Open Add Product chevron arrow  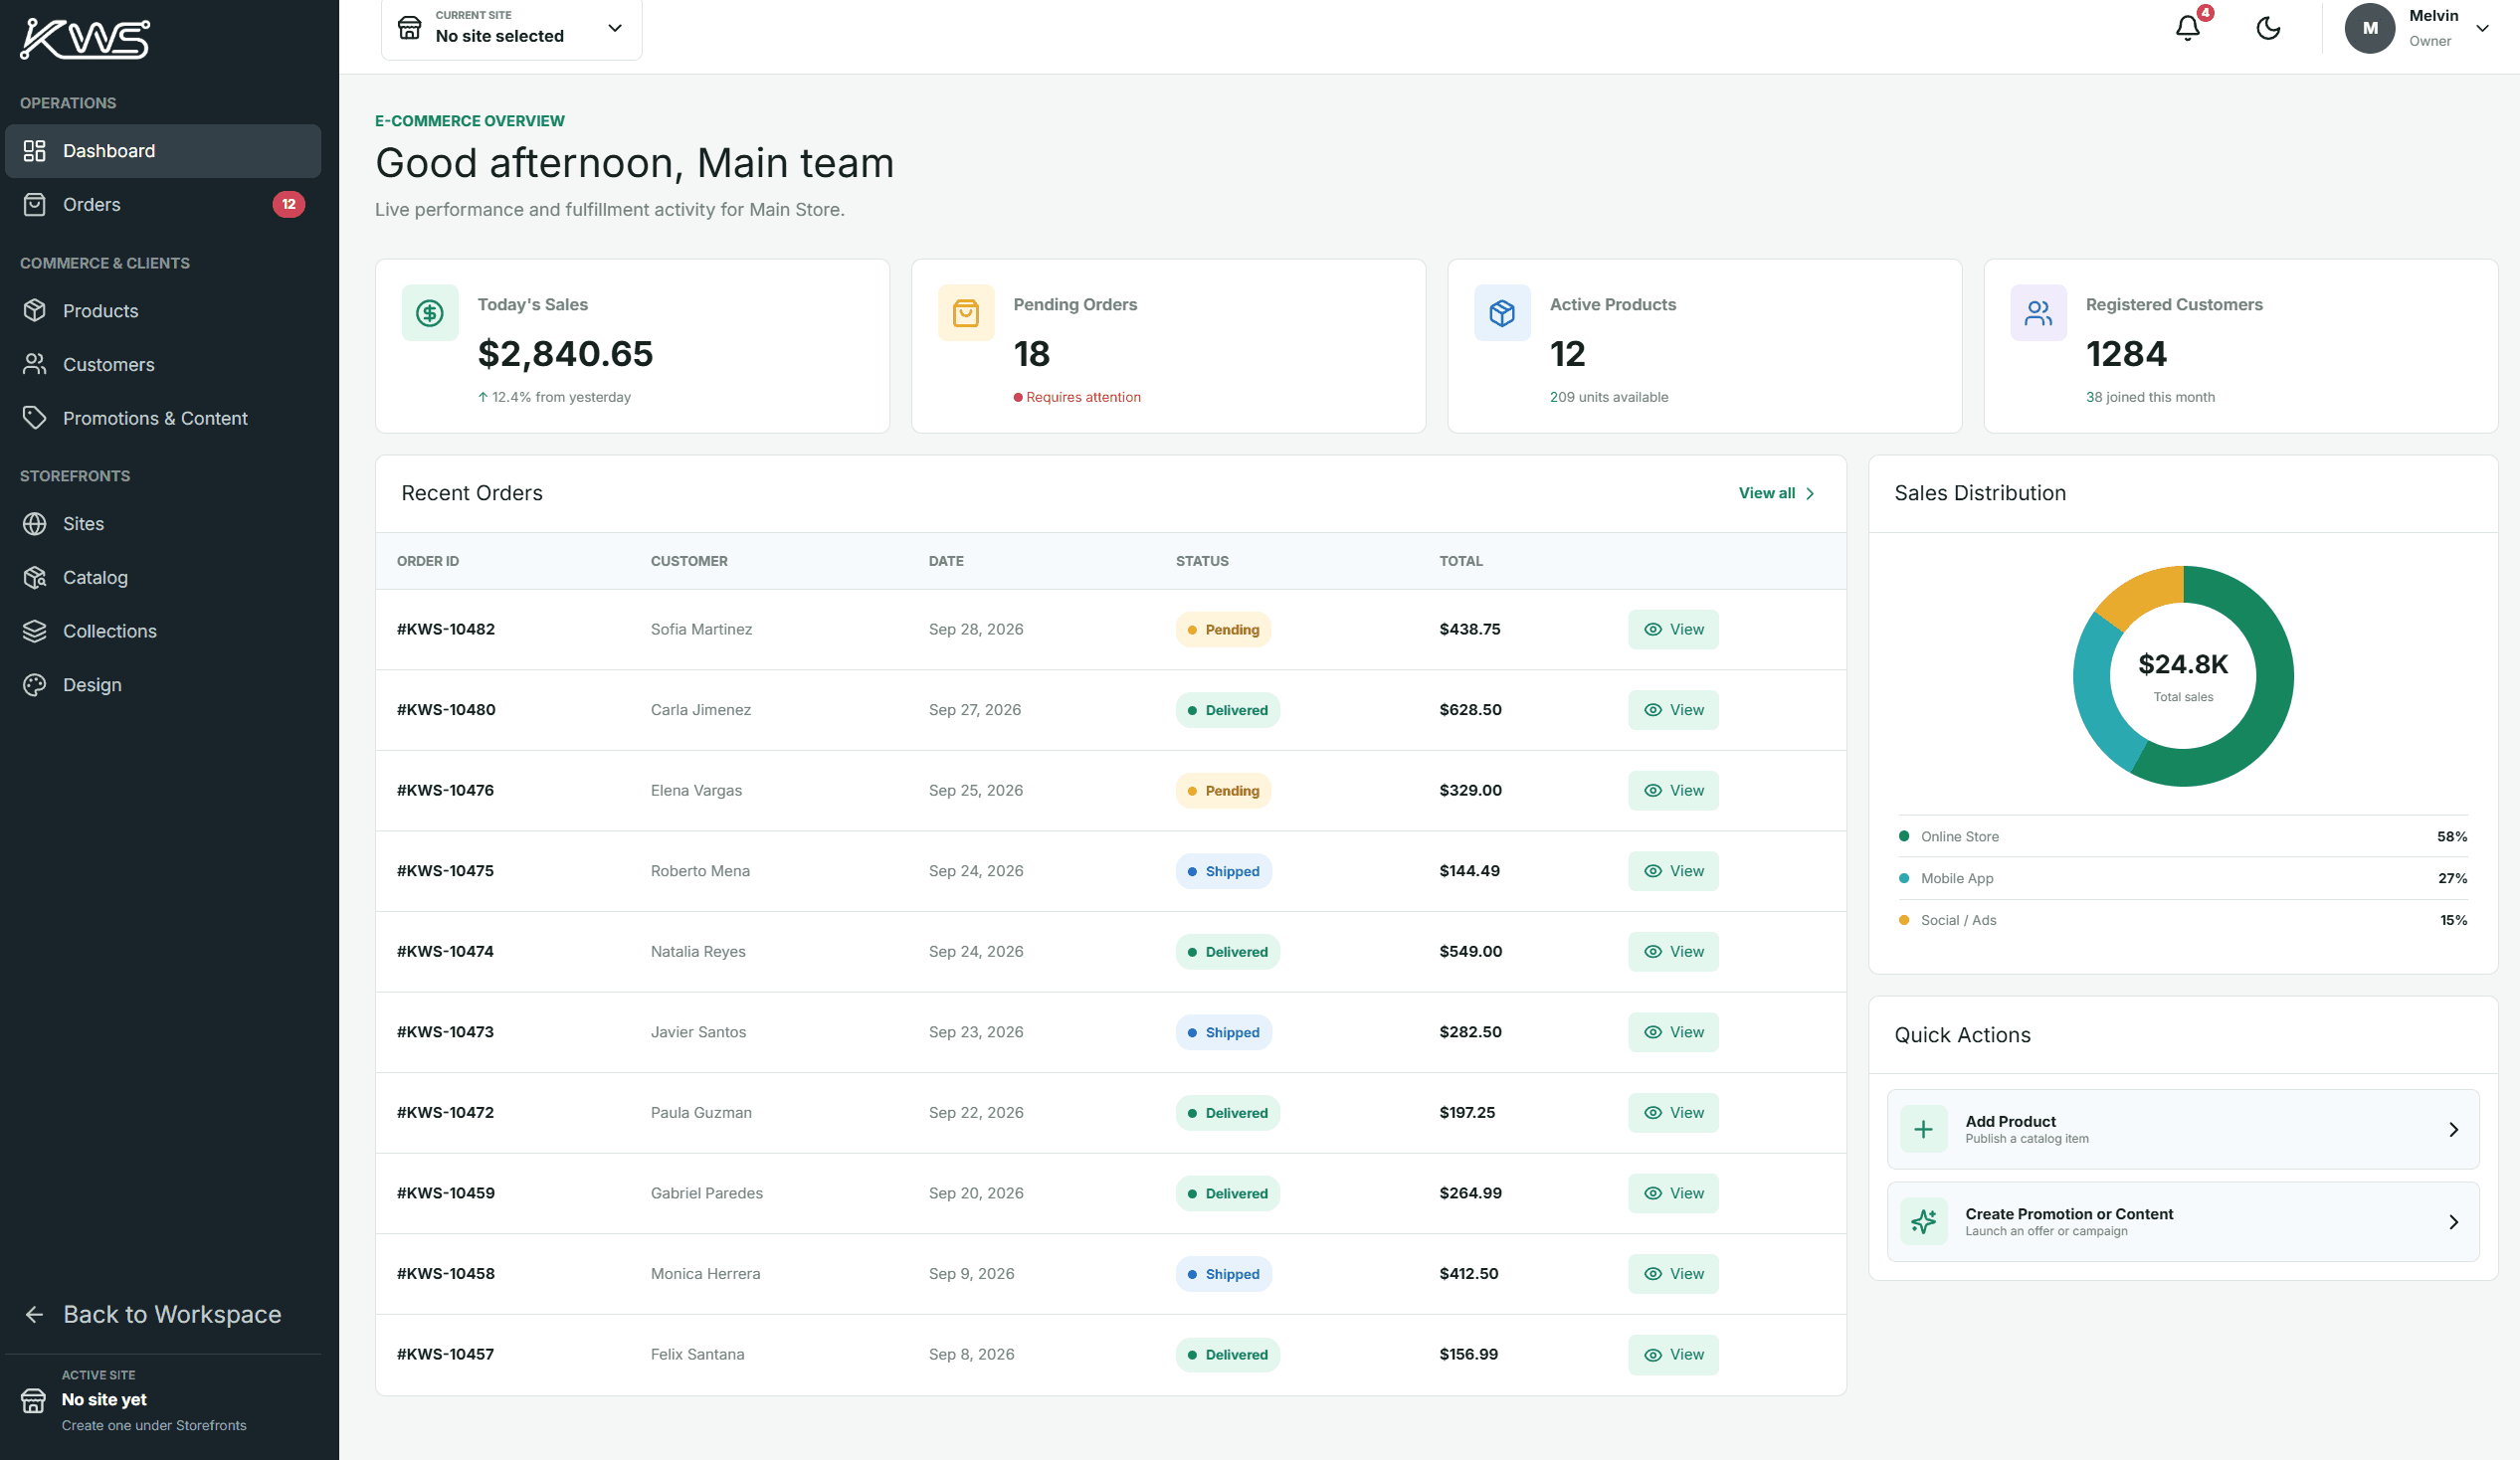coord(2453,1129)
